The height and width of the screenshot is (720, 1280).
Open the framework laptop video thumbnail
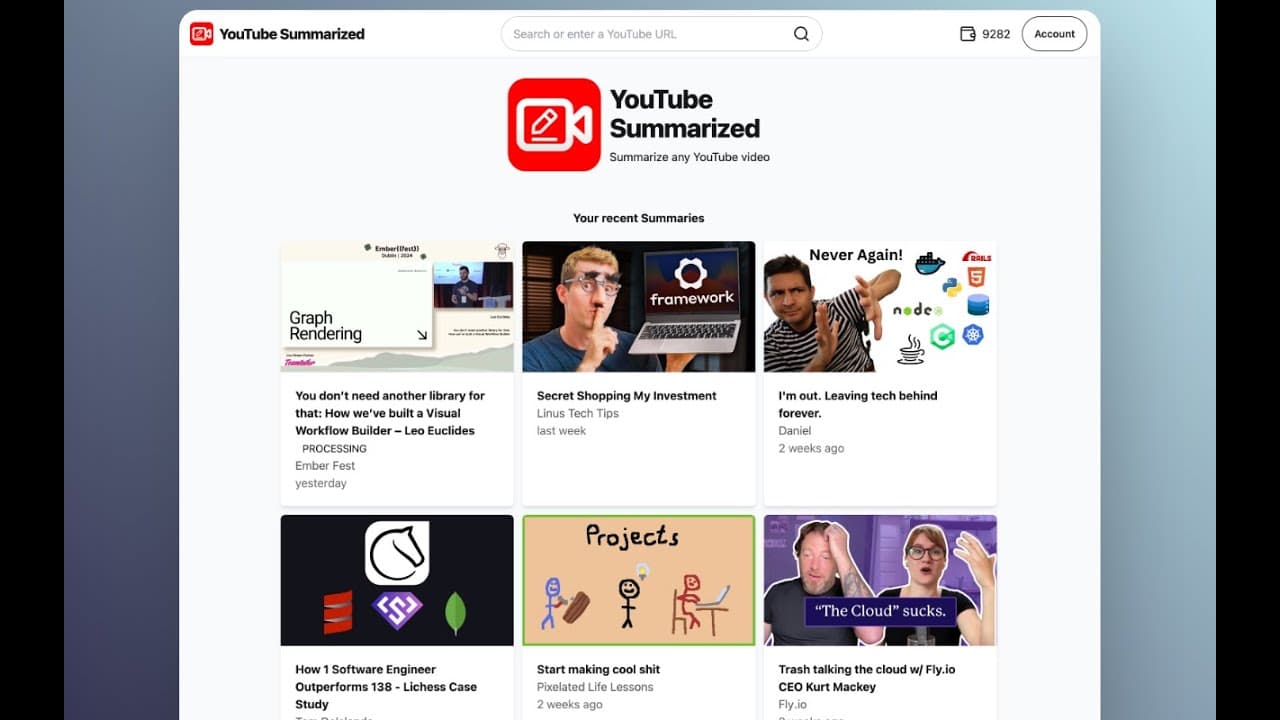[x=639, y=306]
